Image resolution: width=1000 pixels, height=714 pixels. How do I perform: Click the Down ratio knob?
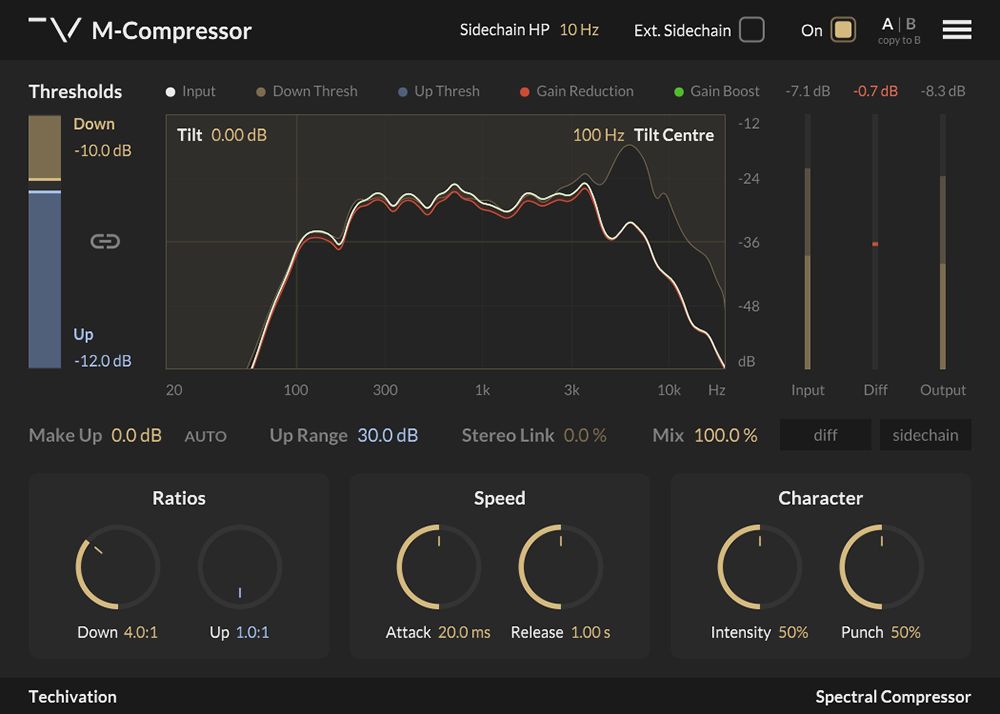click(x=117, y=567)
